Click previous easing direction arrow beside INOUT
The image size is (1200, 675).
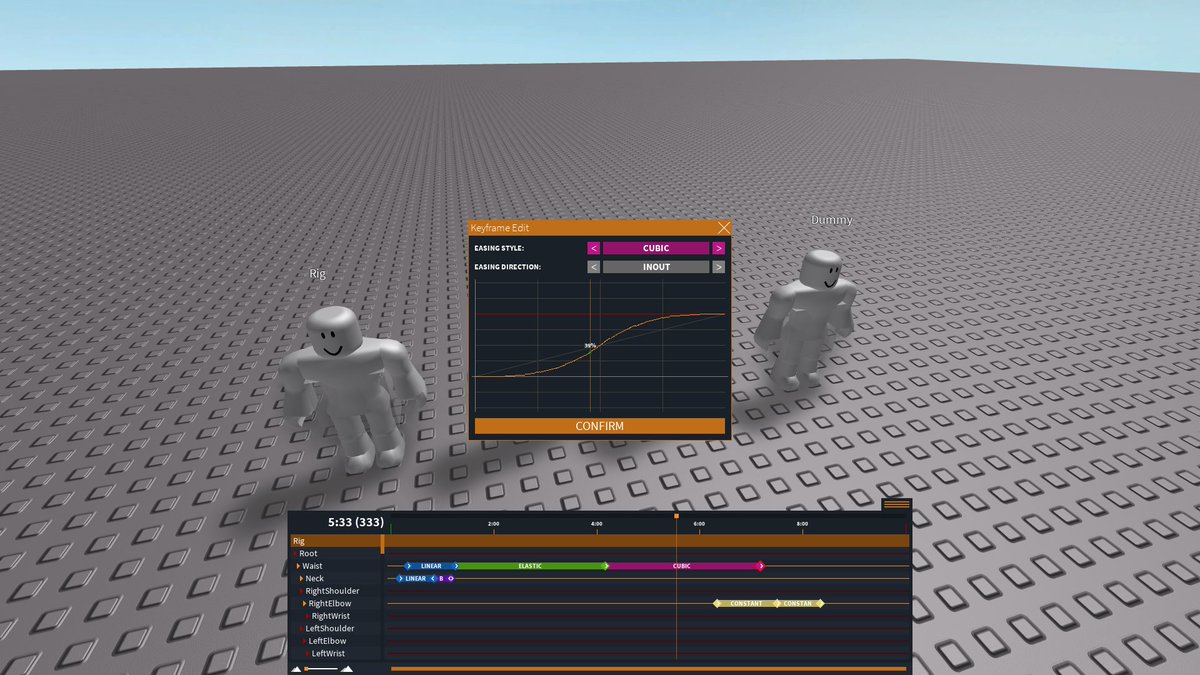tap(593, 267)
